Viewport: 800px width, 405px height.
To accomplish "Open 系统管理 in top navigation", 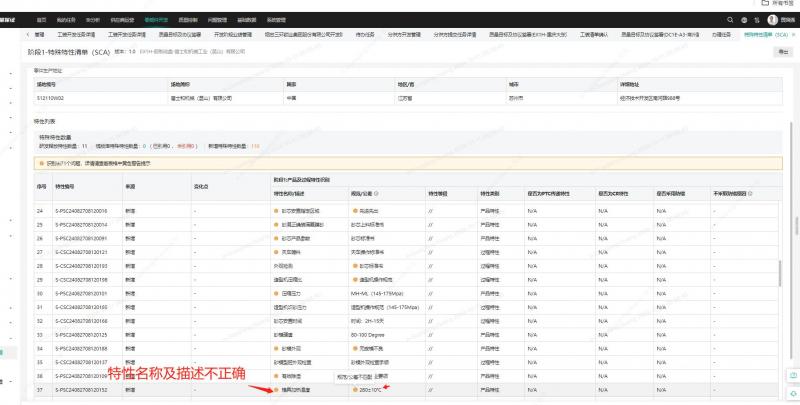I will (276, 20).
